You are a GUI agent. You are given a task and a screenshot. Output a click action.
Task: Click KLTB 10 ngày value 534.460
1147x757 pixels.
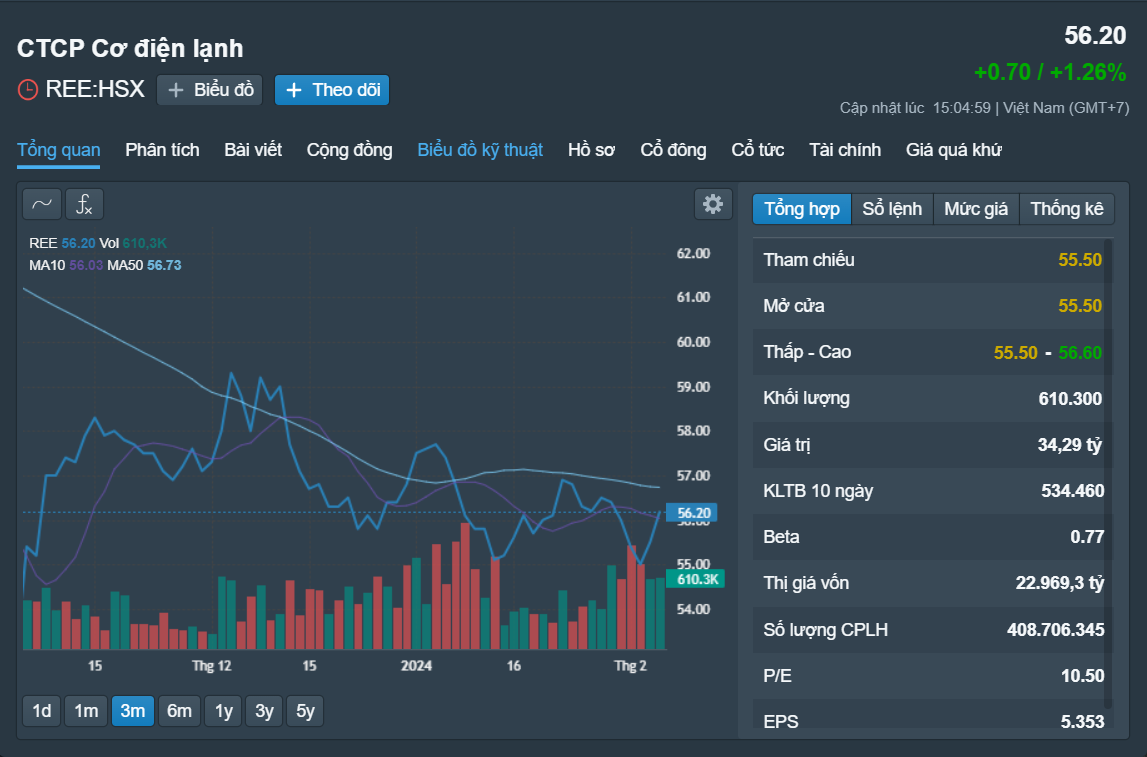1072,491
